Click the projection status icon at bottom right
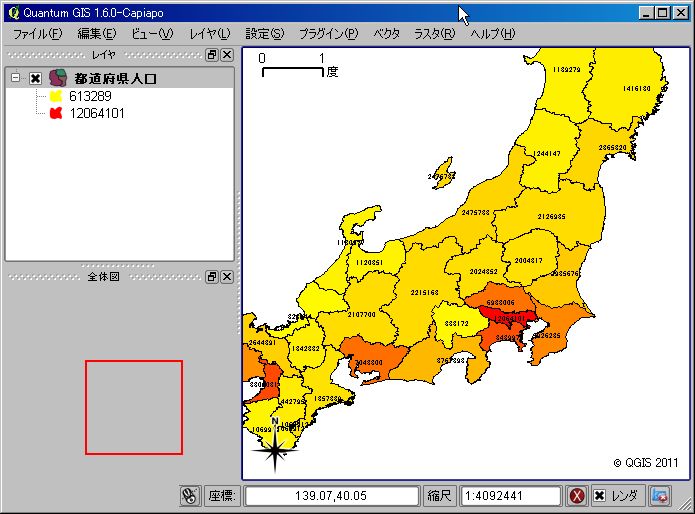Image resolution: width=695 pixels, height=514 pixels. point(659,495)
